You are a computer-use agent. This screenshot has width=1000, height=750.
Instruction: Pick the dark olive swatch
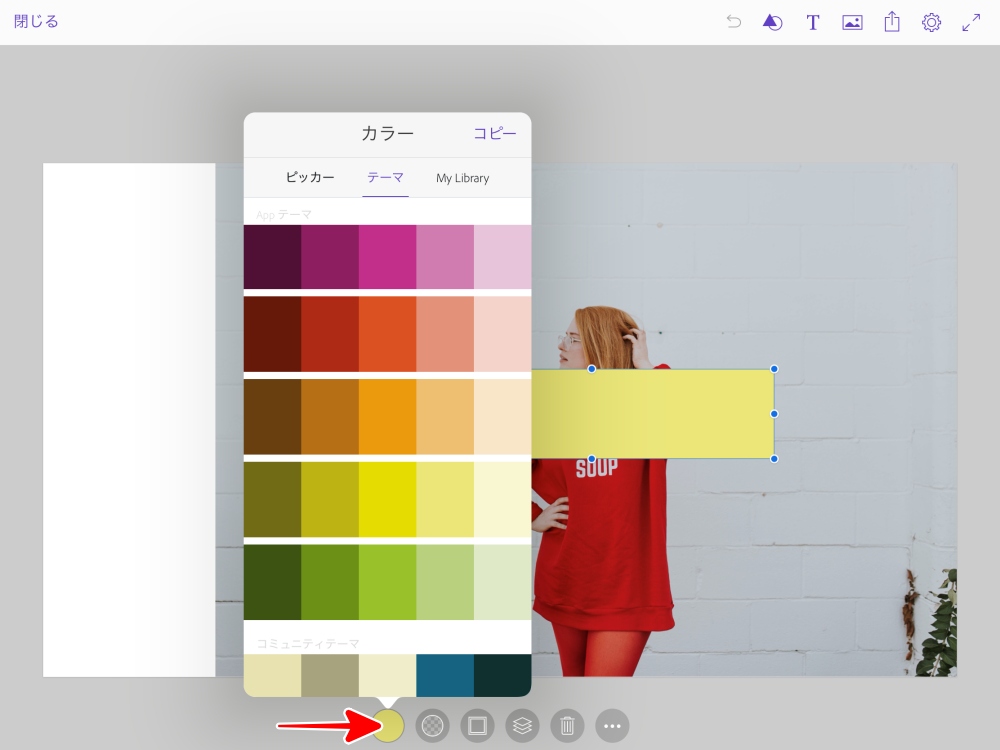pyautogui.click(x=272, y=499)
